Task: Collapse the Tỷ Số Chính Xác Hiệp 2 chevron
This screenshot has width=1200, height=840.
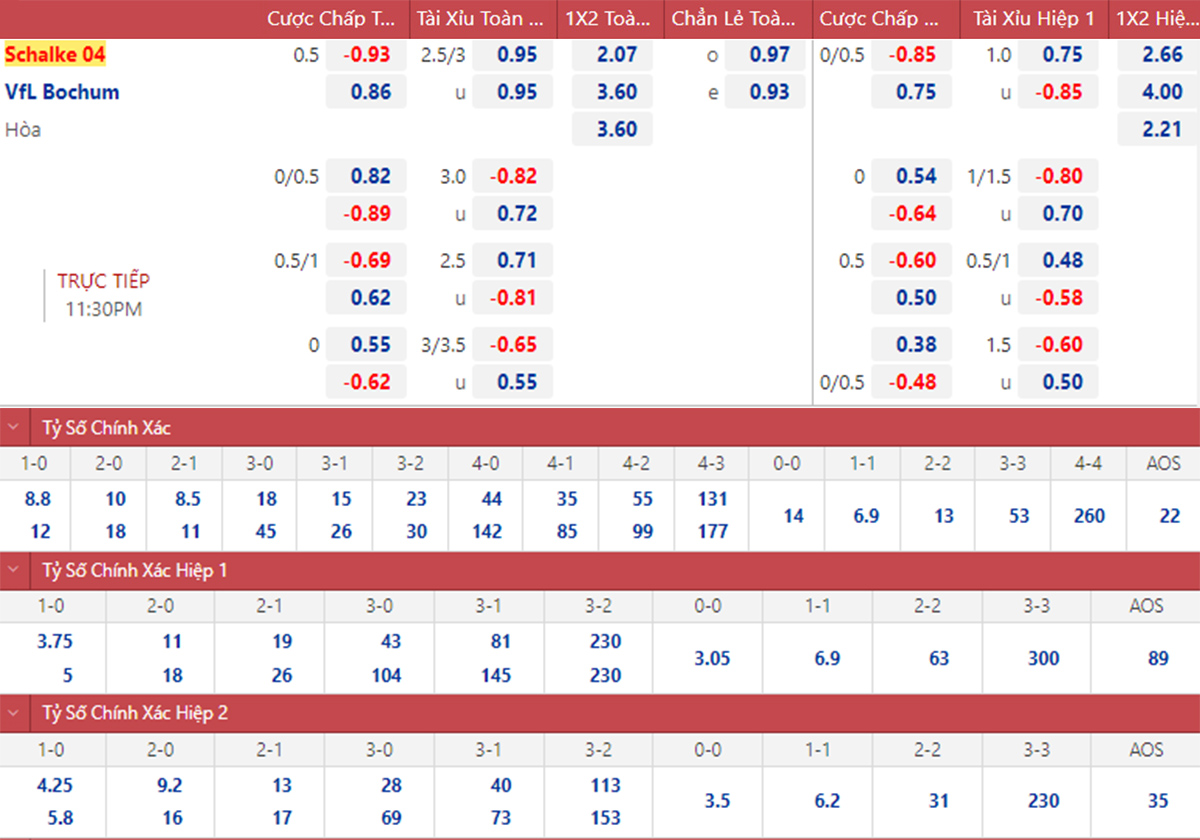Action: point(13,713)
